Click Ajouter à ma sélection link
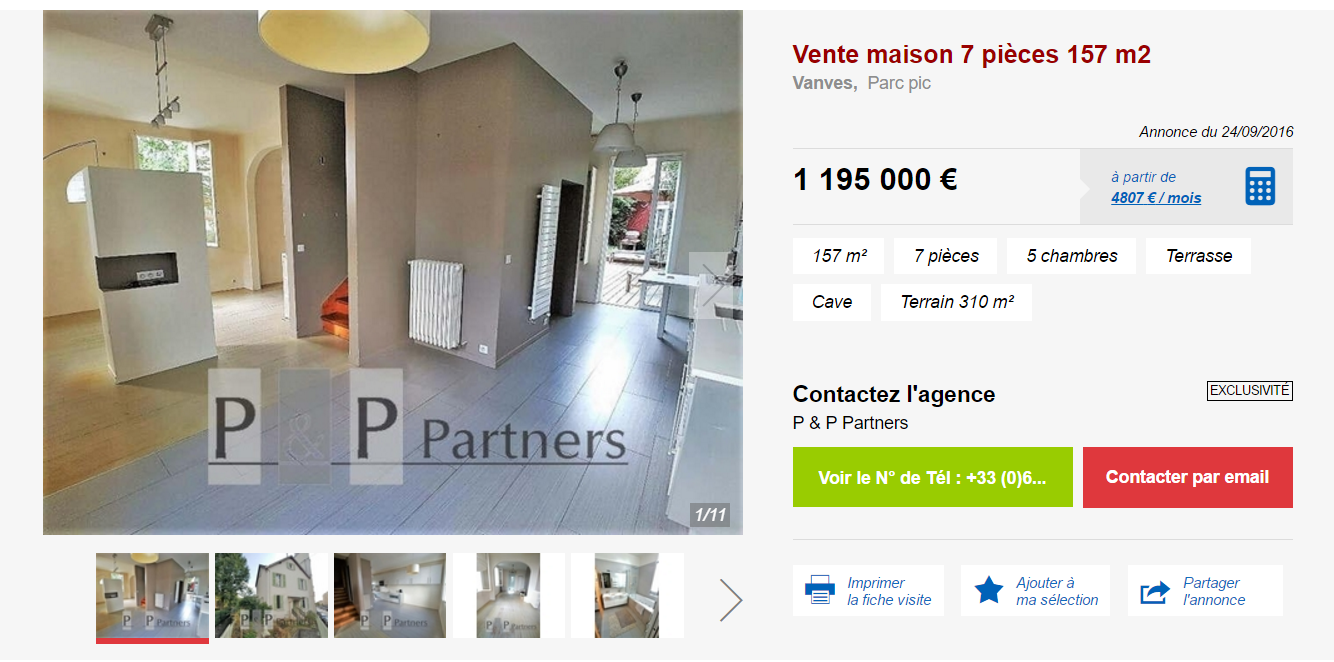 [1057, 591]
